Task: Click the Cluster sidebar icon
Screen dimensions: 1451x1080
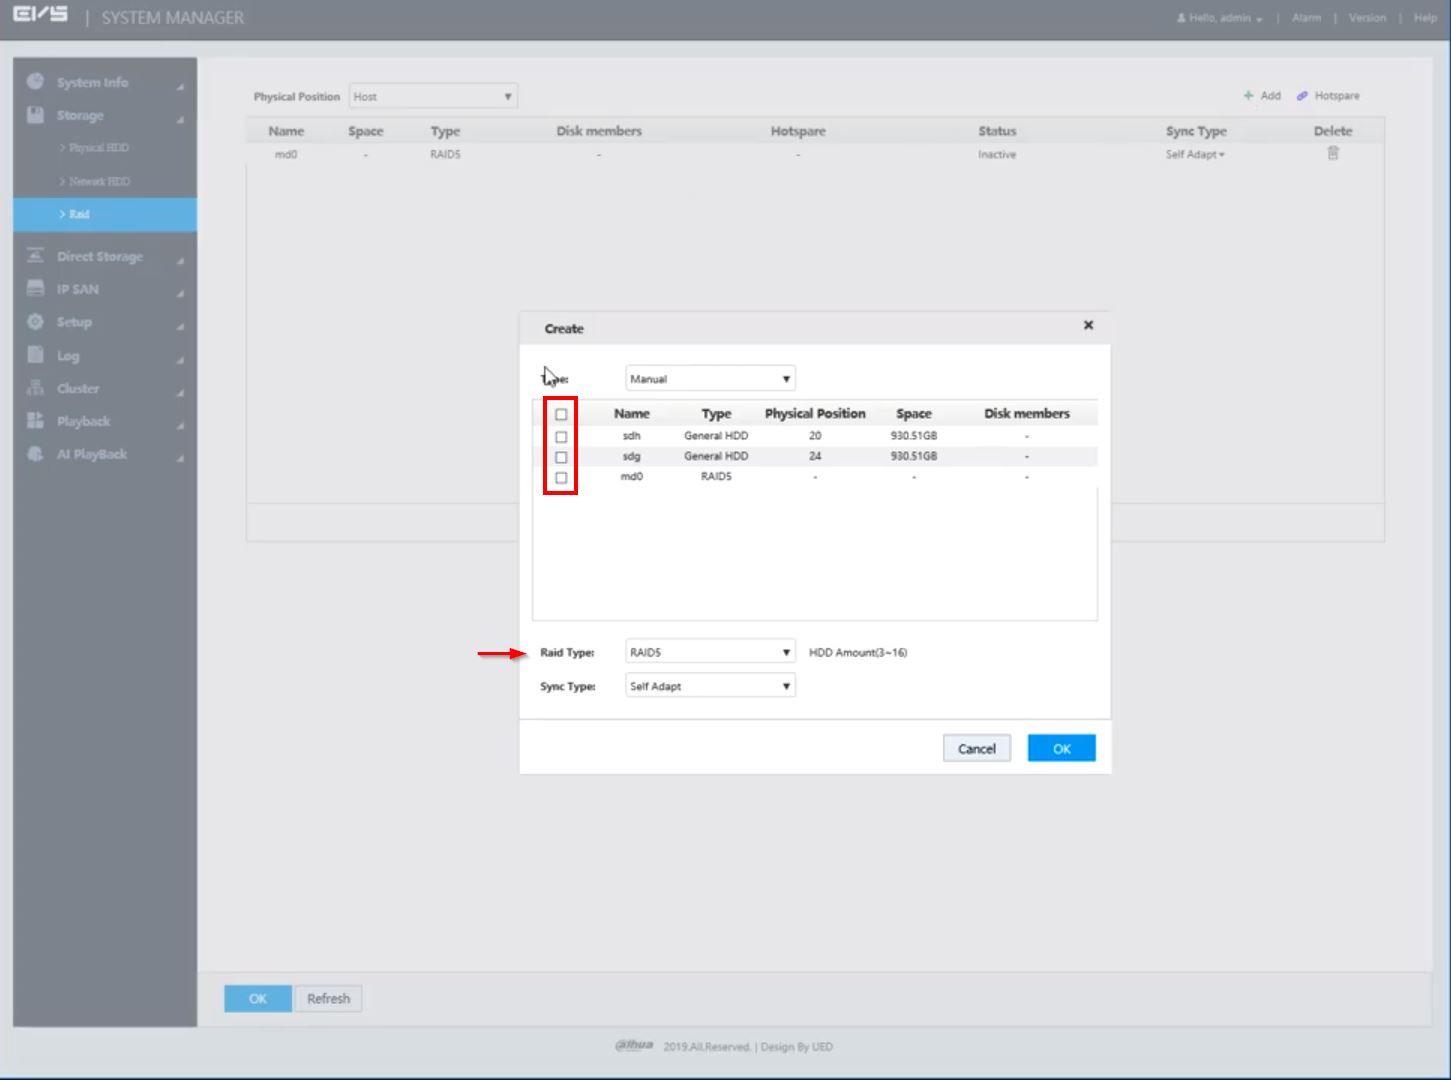Action: 36,388
